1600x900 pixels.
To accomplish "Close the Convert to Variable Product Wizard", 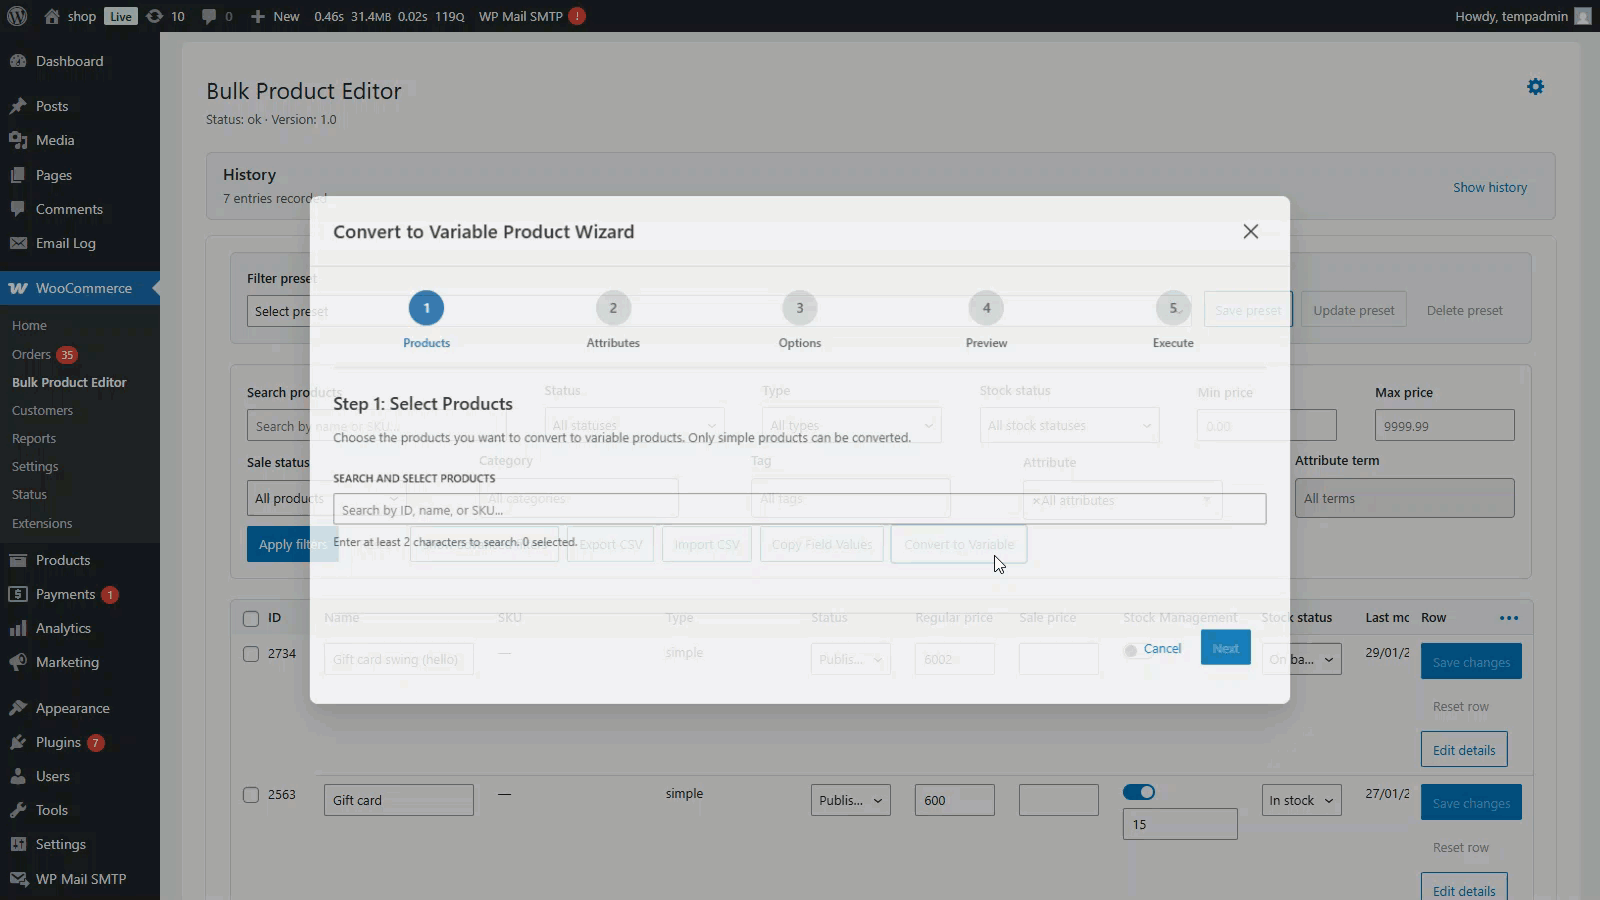I will click(x=1250, y=232).
